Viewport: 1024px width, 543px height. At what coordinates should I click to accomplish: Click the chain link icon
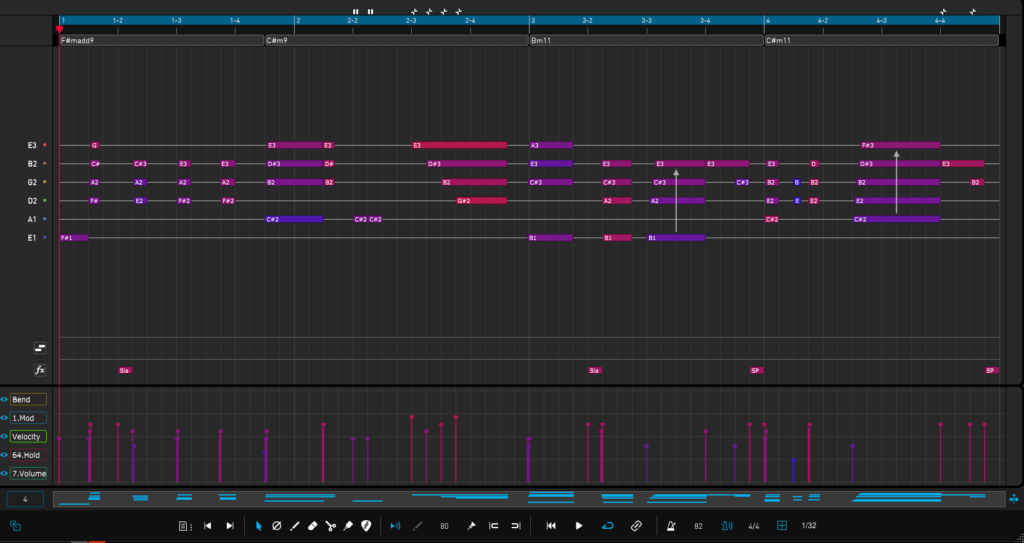coord(636,526)
